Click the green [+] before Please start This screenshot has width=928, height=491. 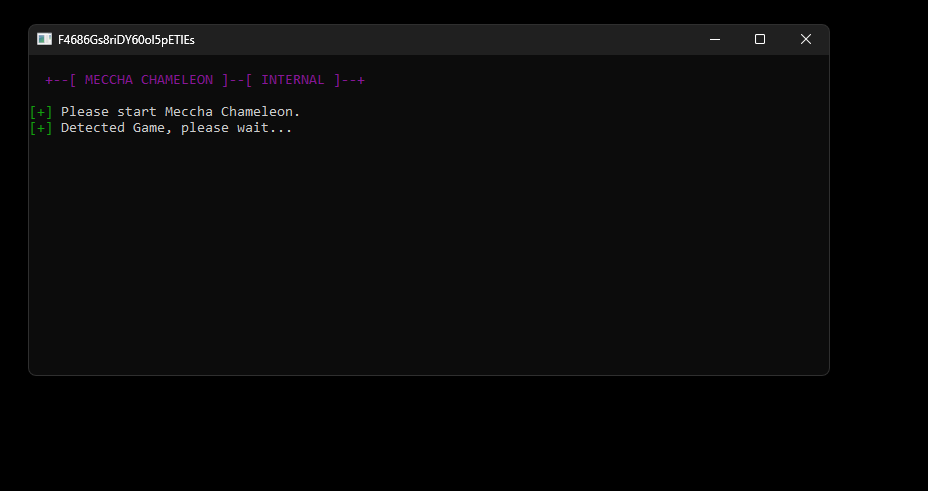41,112
